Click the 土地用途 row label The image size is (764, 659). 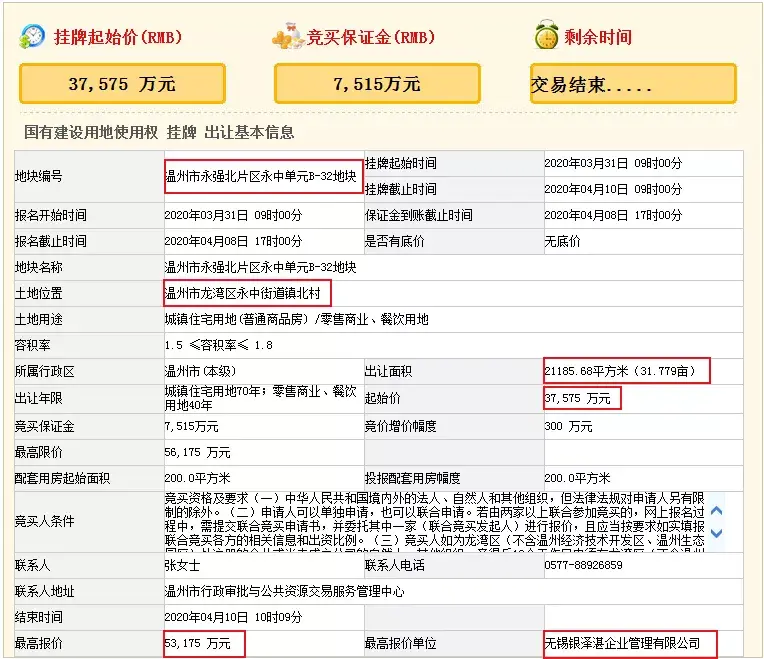(x=38, y=320)
